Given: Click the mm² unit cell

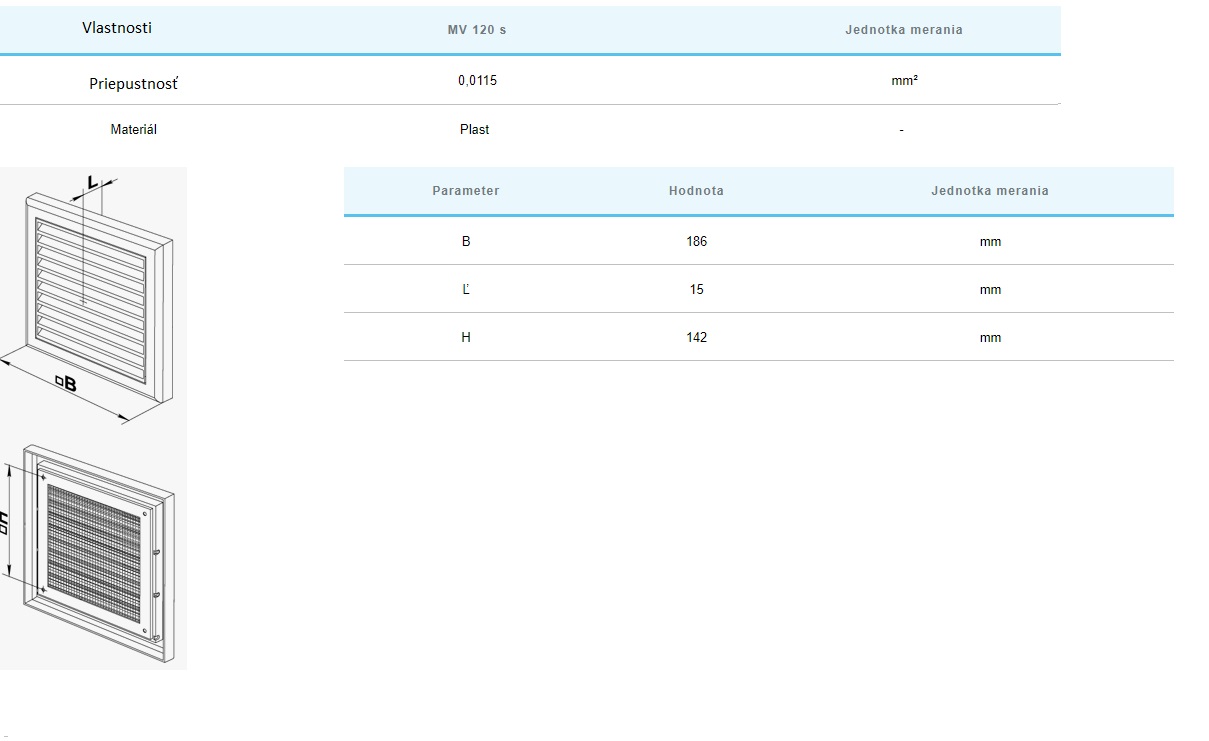Looking at the screenshot, I should click(904, 81).
